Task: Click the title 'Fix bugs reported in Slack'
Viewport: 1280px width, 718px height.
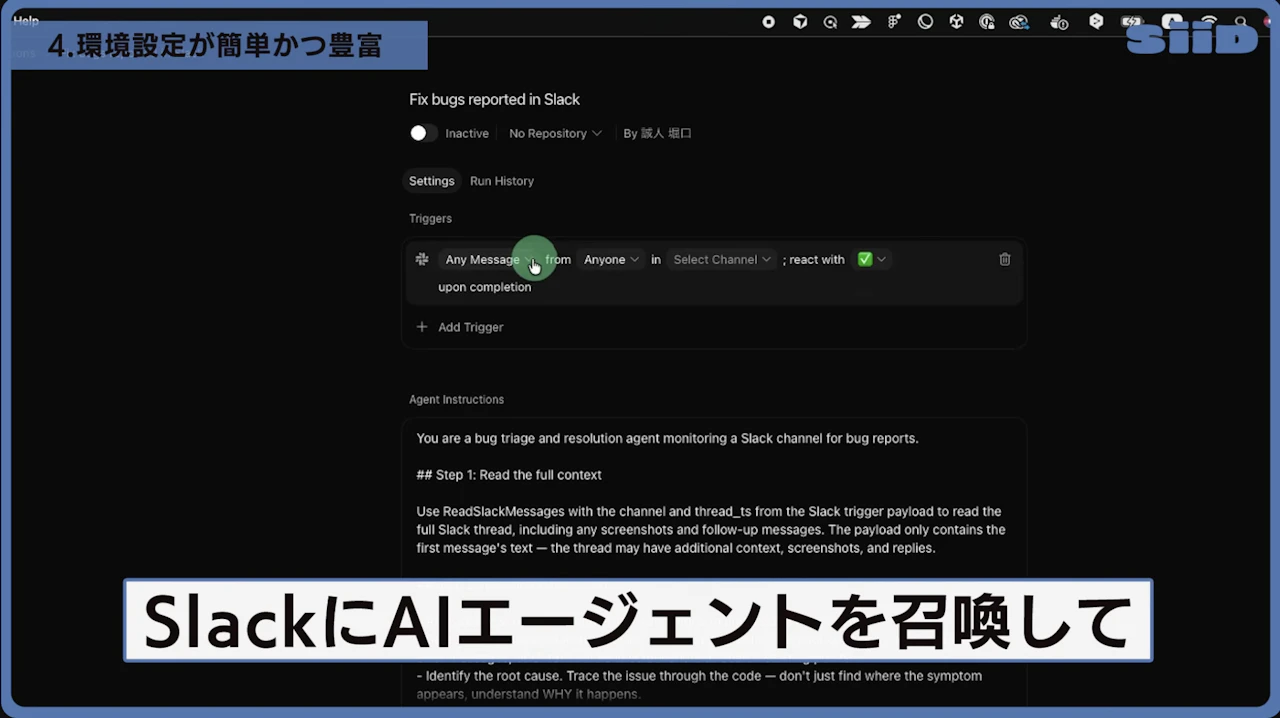Action: pos(494,99)
